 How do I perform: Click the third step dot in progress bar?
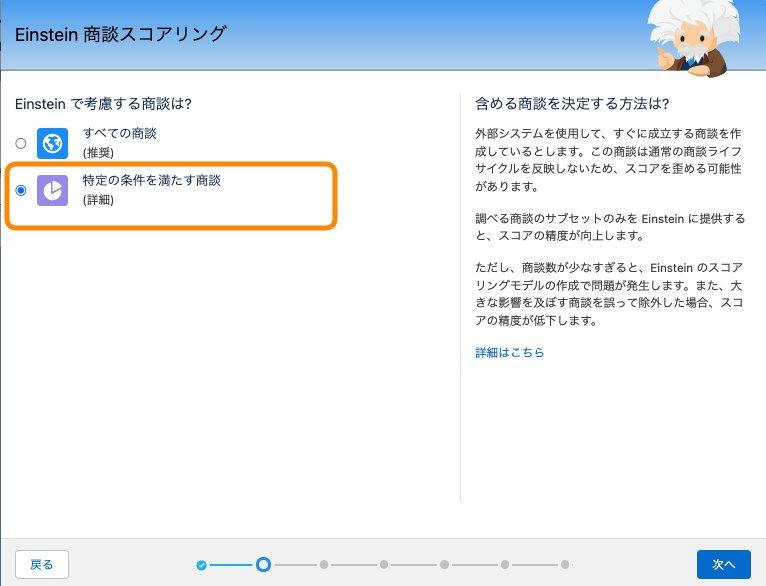tap(324, 565)
